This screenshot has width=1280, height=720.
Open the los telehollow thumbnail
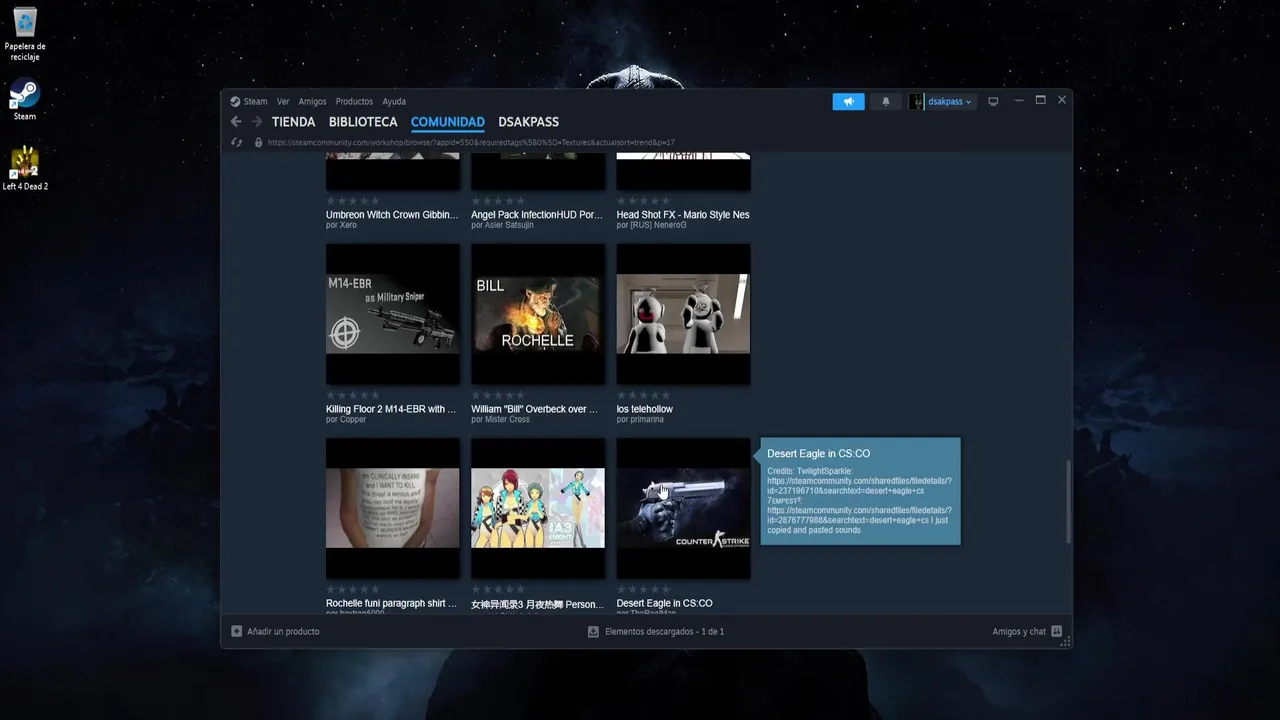(x=683, y=314)
